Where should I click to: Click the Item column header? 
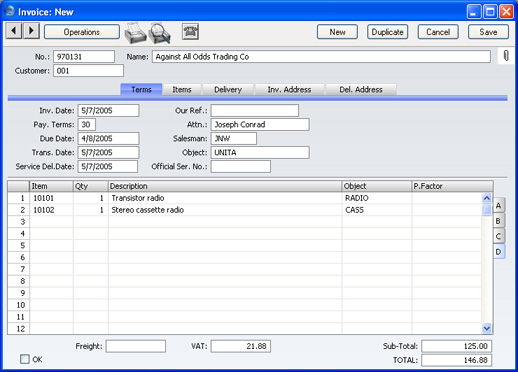pyautogui.click(x=52, y=186)
